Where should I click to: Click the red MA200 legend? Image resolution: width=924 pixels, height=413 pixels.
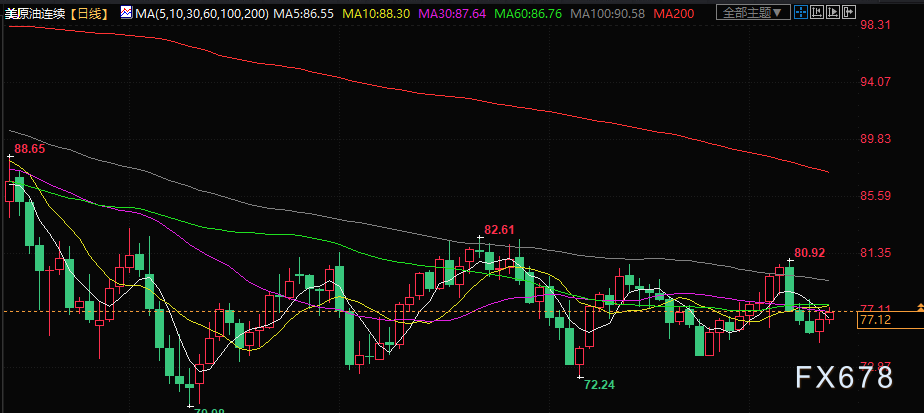pyautogui.click(x=672, y=13)
